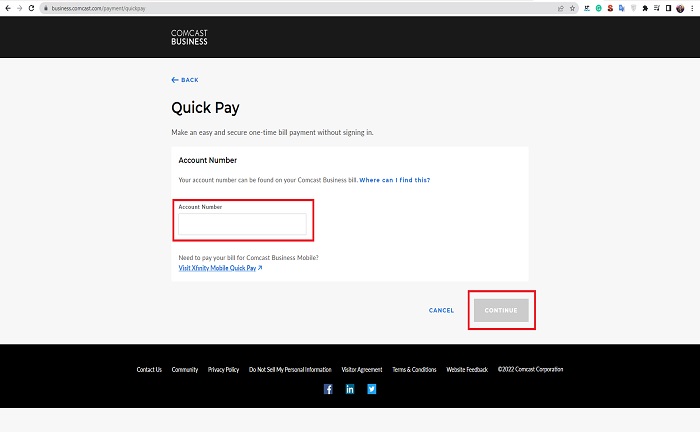Click the Back link with arrow
700x432 pixels.
pos(185,80)
